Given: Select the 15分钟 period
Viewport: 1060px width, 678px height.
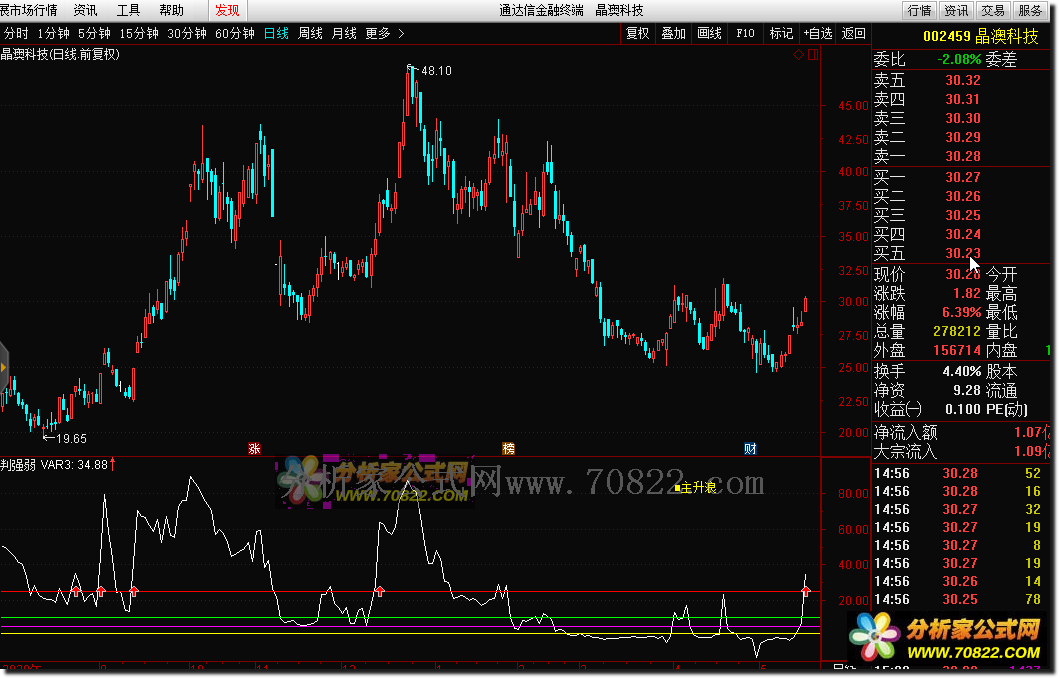Looking at the screenshot, I should click(x=139, y=33).
